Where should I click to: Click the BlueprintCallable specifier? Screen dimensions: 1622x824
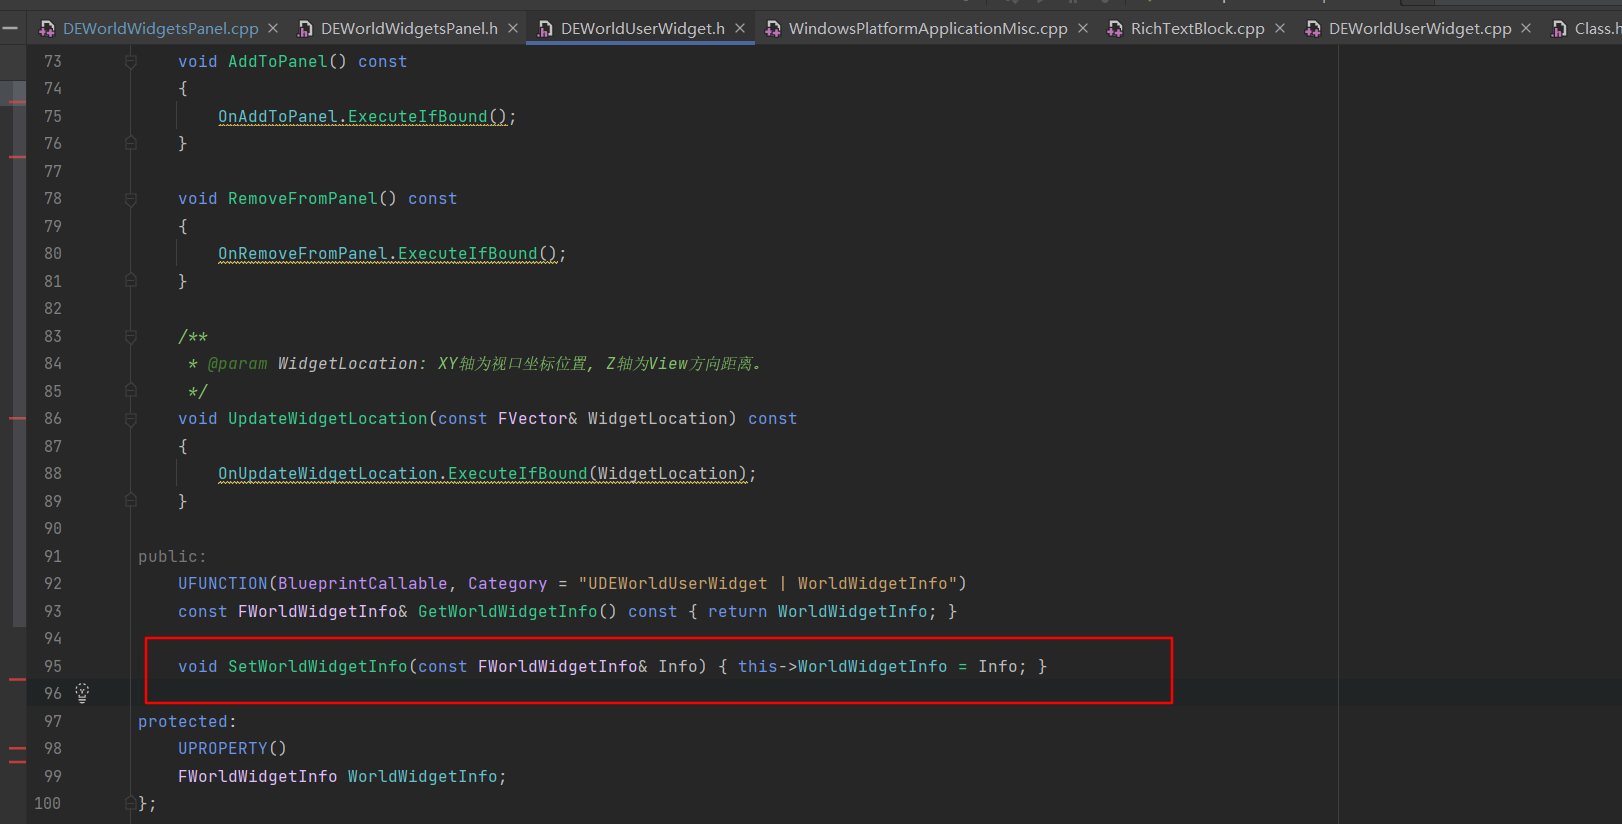coord(362,584)
